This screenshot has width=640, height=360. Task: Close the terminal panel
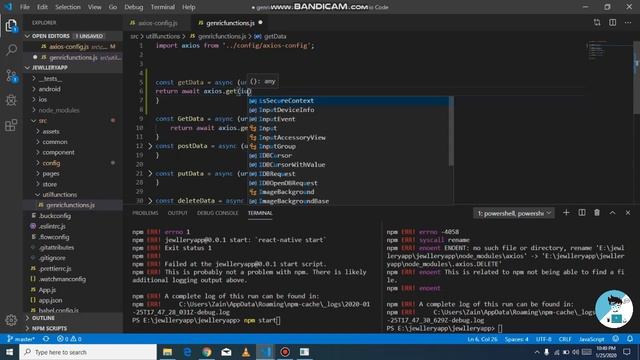(628, 213)
